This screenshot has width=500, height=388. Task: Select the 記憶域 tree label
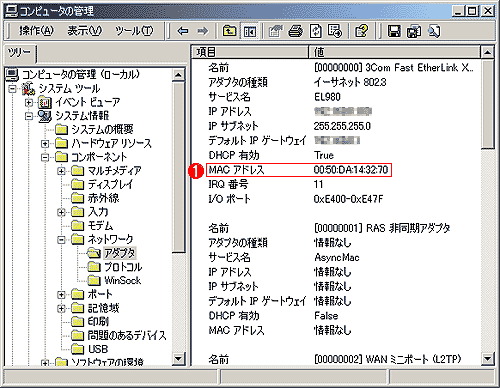point(103,308)
